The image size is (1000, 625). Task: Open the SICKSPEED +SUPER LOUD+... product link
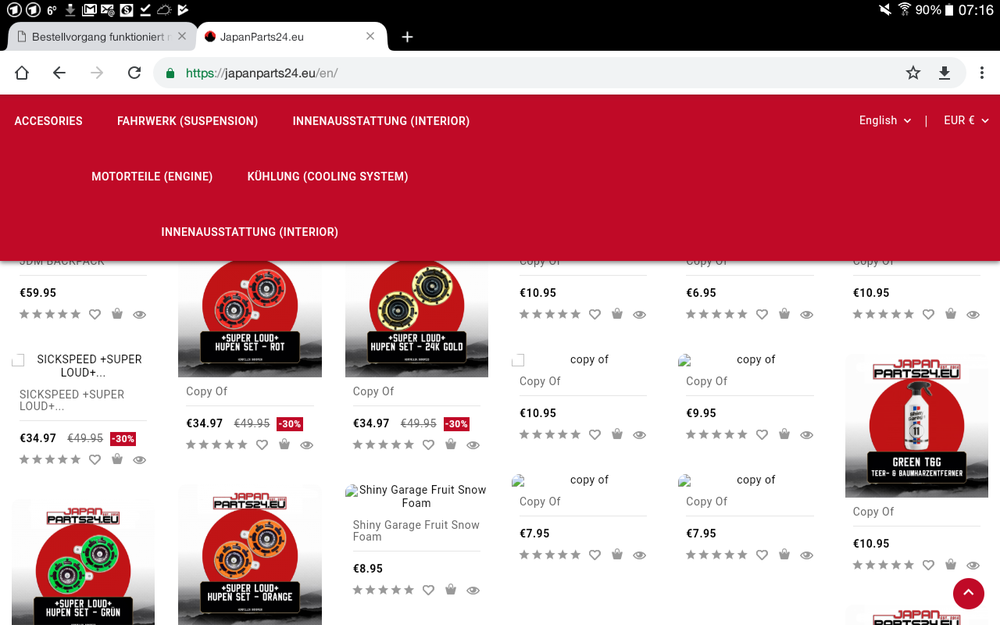coord(71,401)
